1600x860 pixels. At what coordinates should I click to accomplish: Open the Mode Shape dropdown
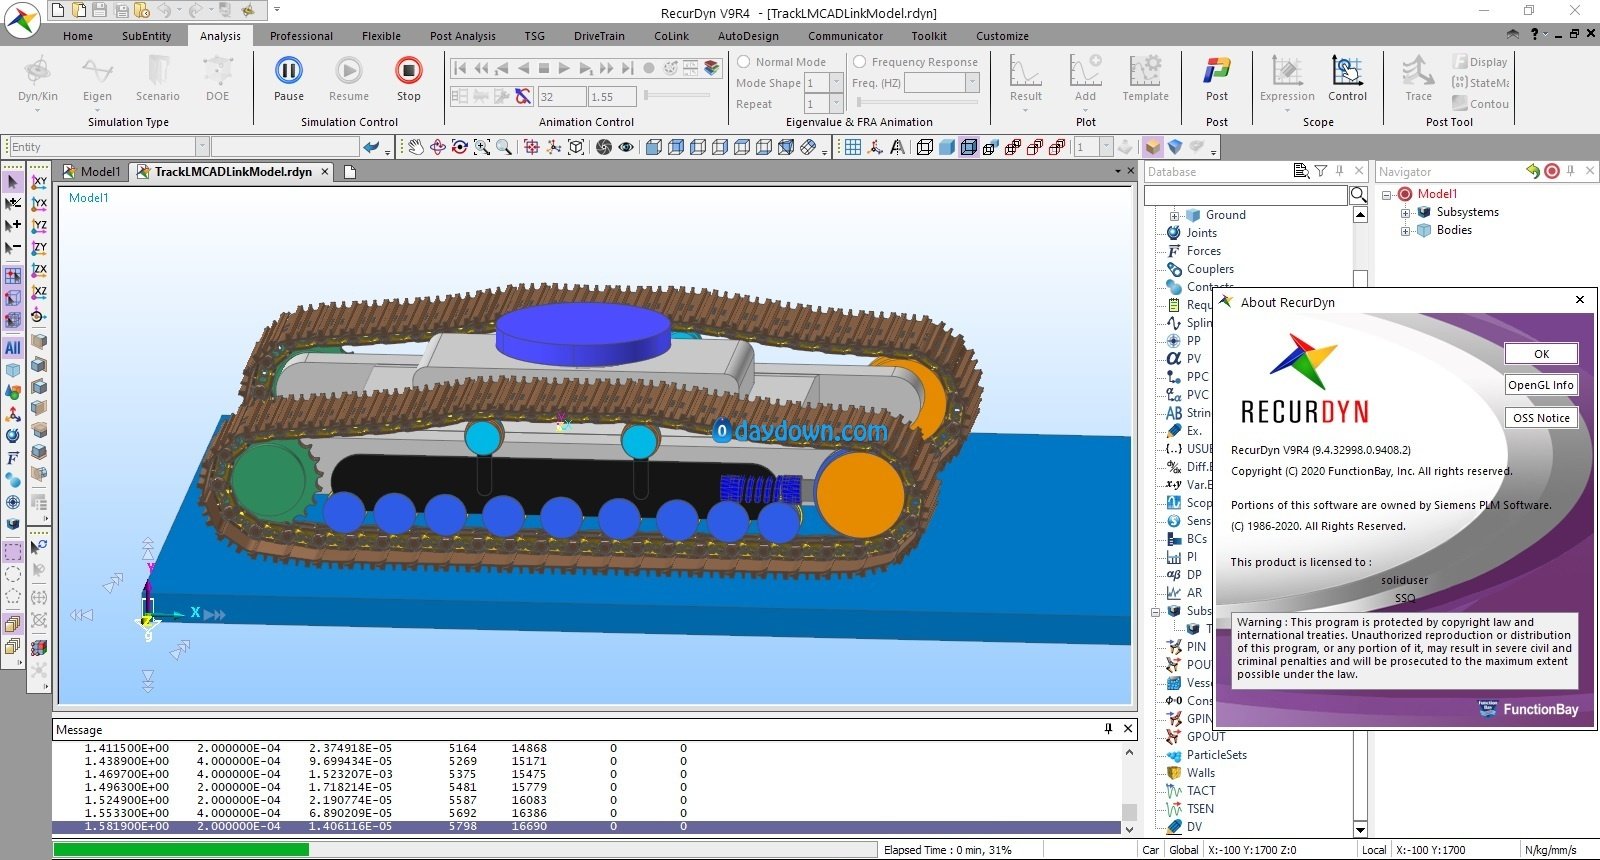click(836, 83)
